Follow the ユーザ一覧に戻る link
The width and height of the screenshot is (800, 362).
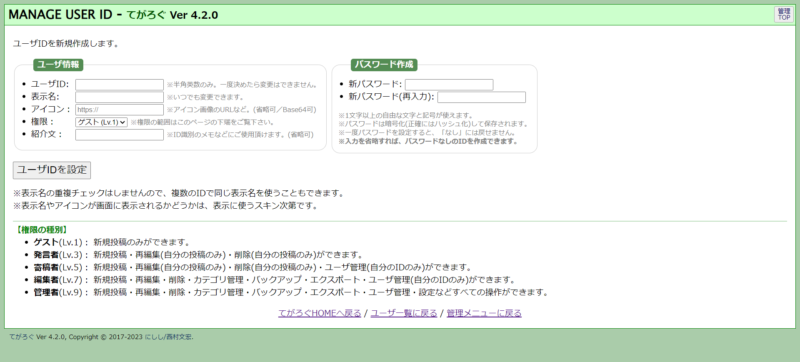[404, 313]
